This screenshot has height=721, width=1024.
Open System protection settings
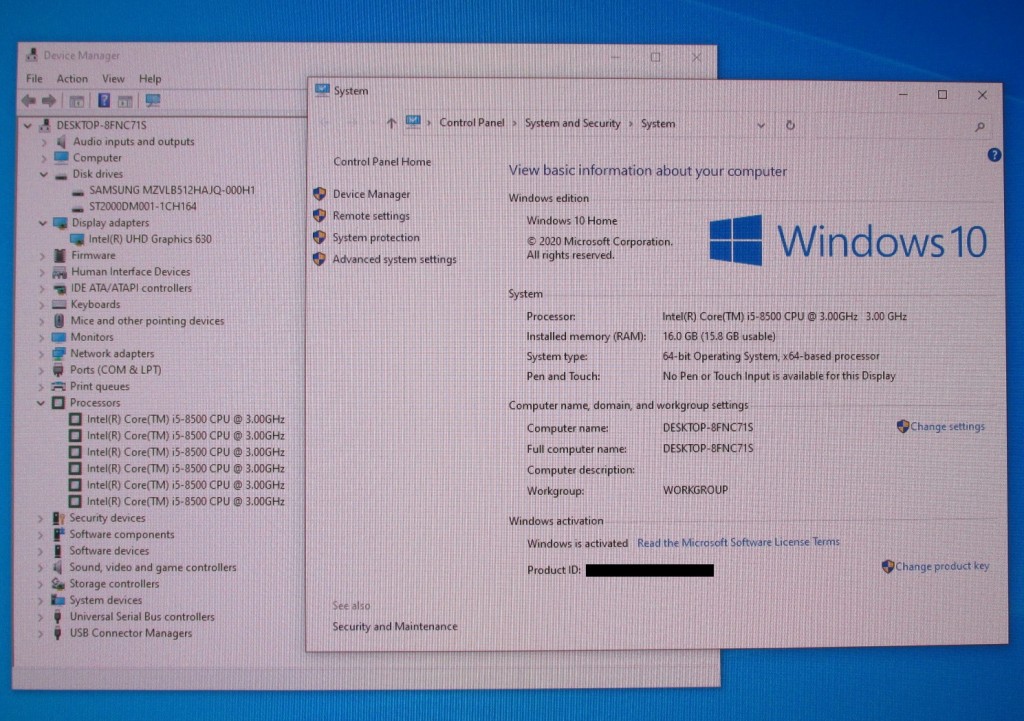point(376,237)
